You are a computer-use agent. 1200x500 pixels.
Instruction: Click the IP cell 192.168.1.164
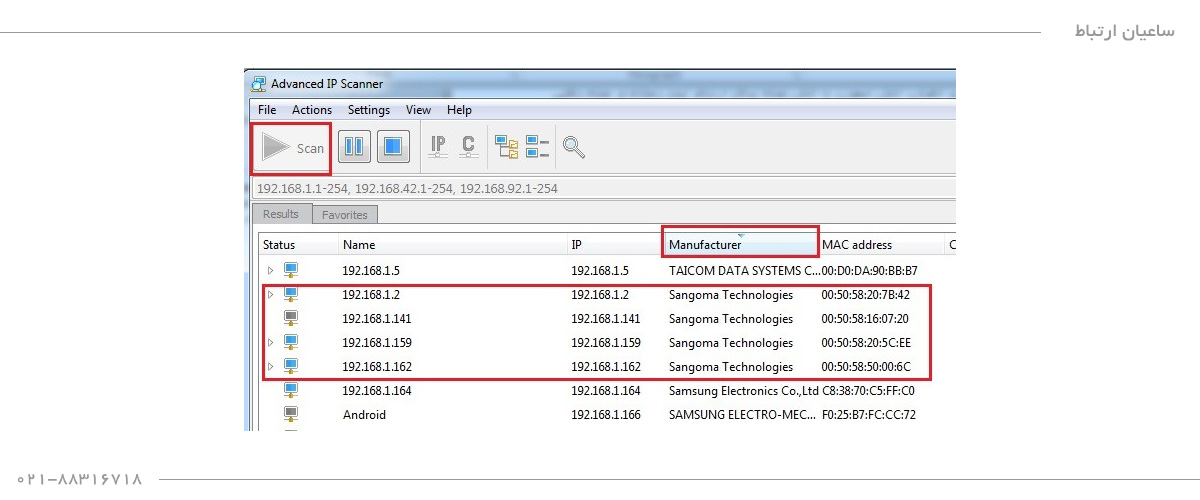pos(605,391)
